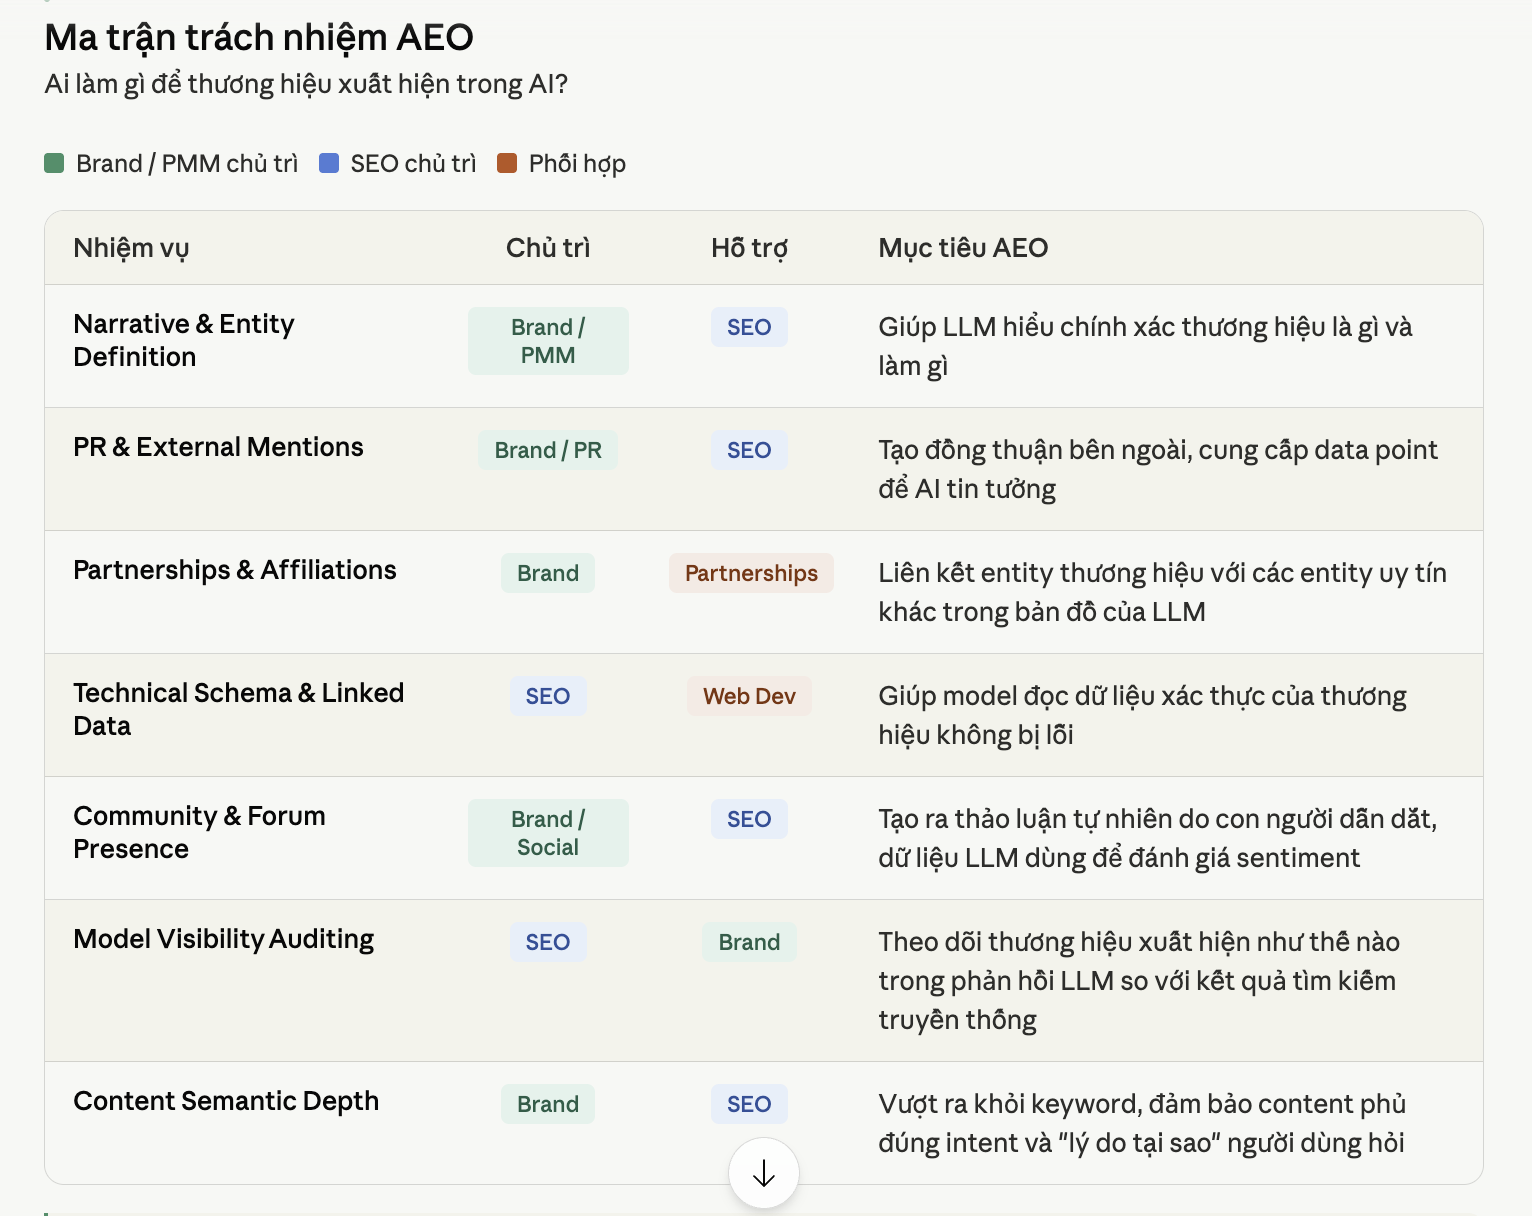Click the SEO tag in PR & External Mentions row
This screenshot has height=1216, width=1532.
[749, 450]
